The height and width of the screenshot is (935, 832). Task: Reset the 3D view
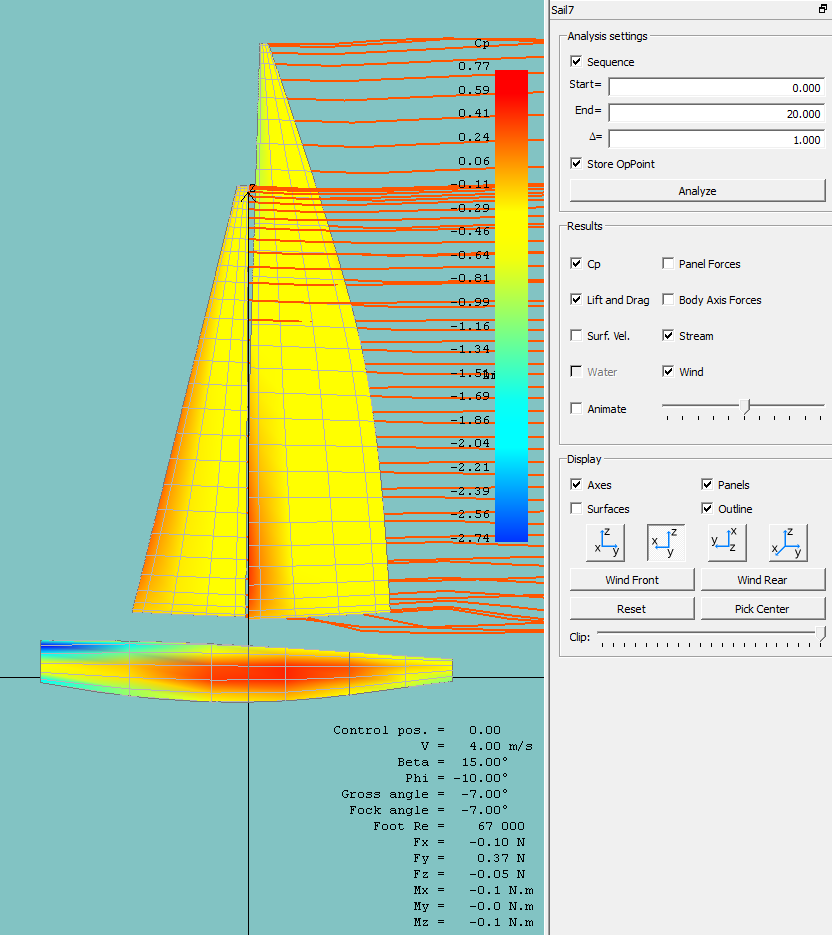click(631, 609)
